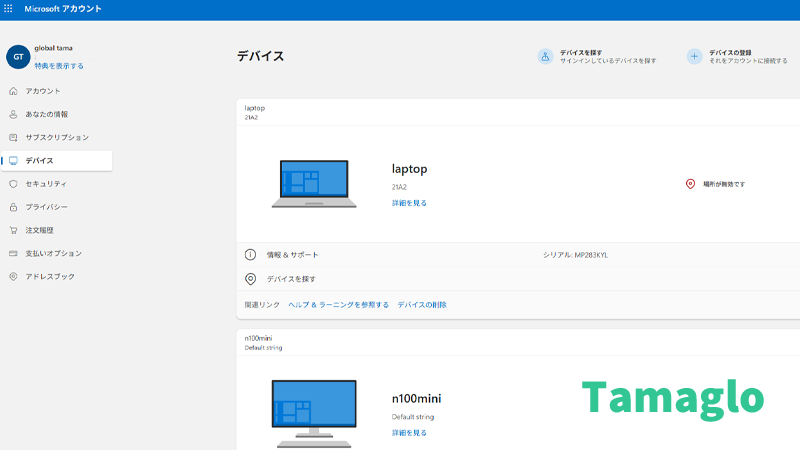Screen dimensions: 800x450
Task: Open あなたの情報 in the sidebar
Action: pyautogui.click(x=46, y=114)
